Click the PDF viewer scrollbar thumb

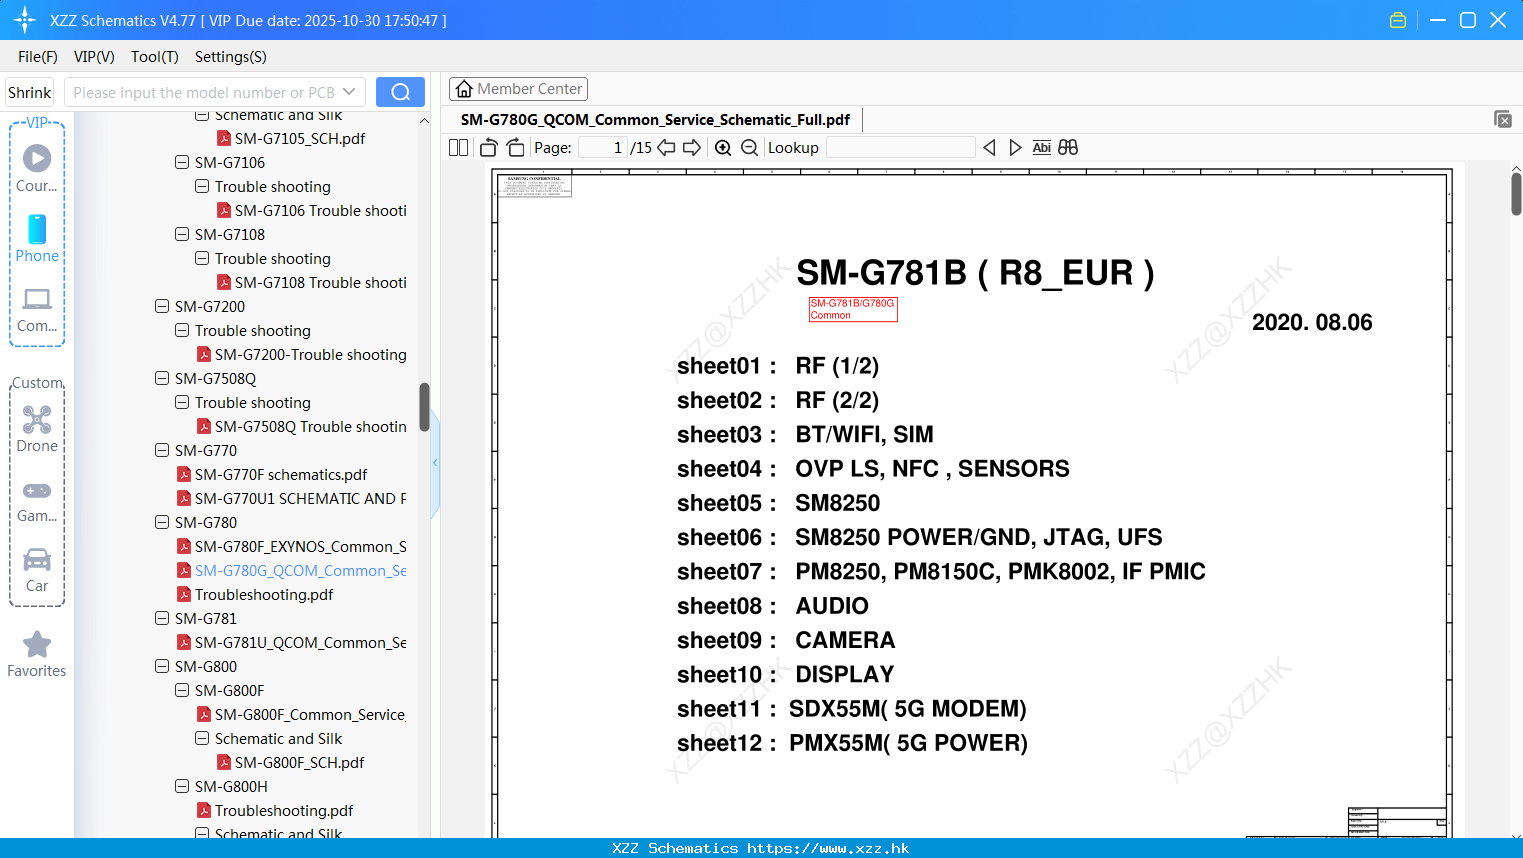(x=1516, y=194)
